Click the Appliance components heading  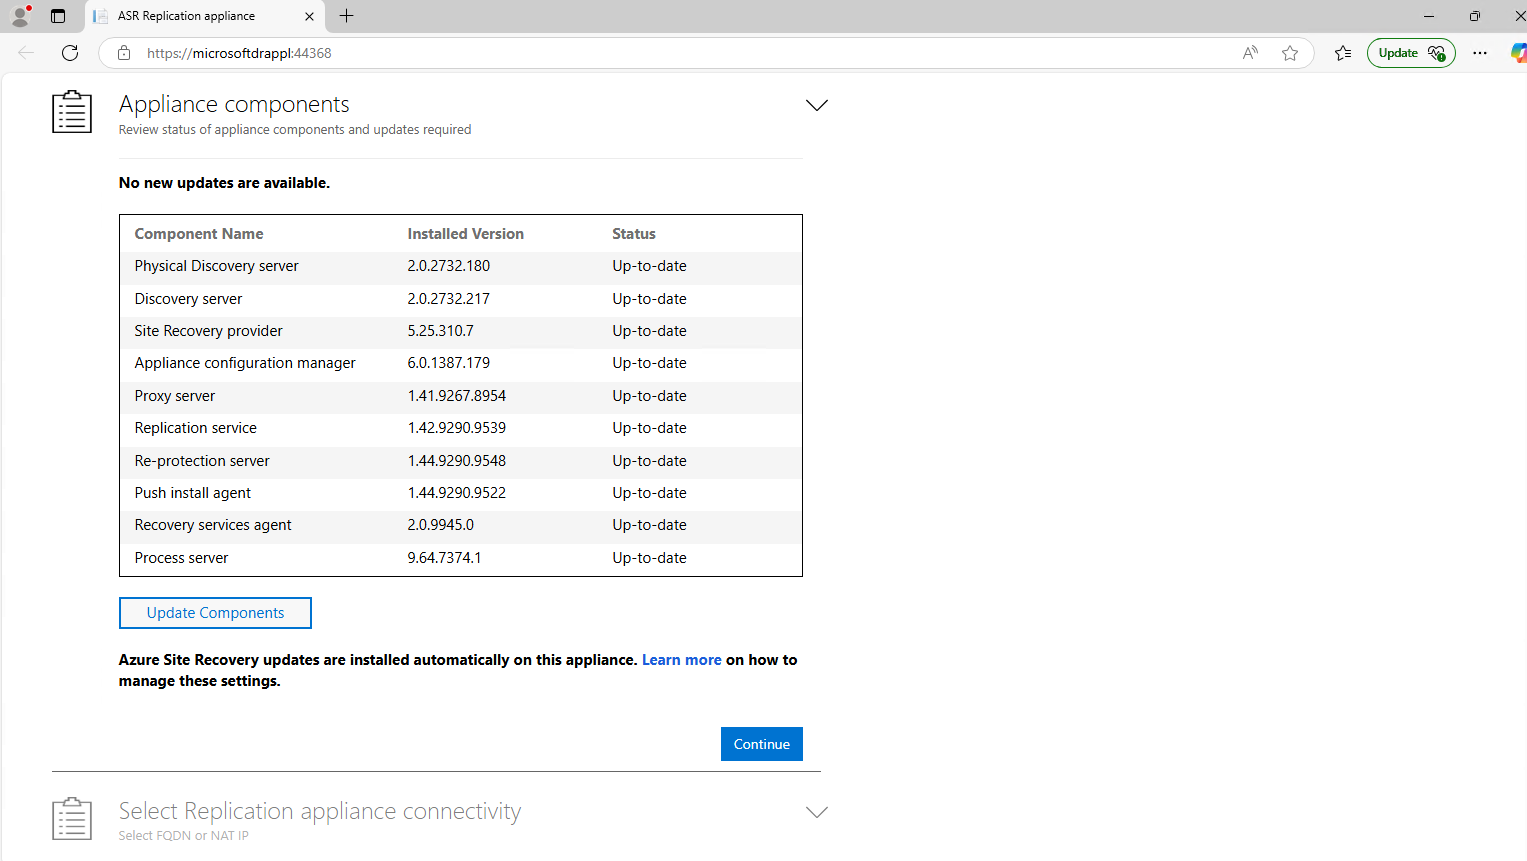pos(234,104)
